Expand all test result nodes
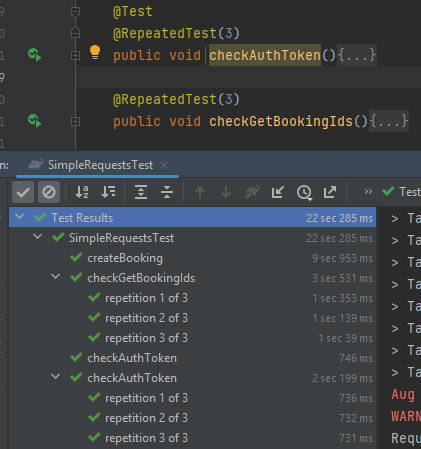Screen dimensions: 421x449 141,192
